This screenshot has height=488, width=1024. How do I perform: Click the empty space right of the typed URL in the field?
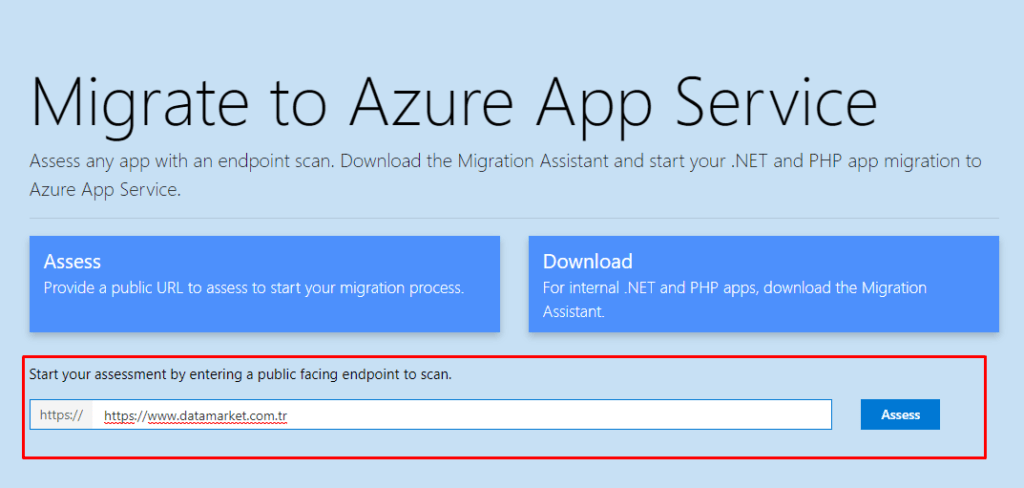click(x=559, y=415)
